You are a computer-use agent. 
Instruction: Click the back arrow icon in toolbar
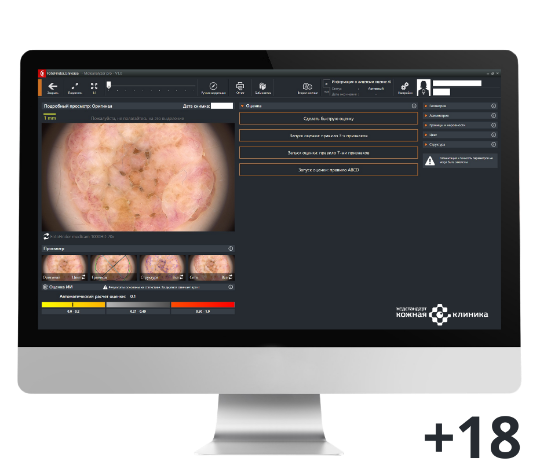pyautogui.click(x=53, y=86)
